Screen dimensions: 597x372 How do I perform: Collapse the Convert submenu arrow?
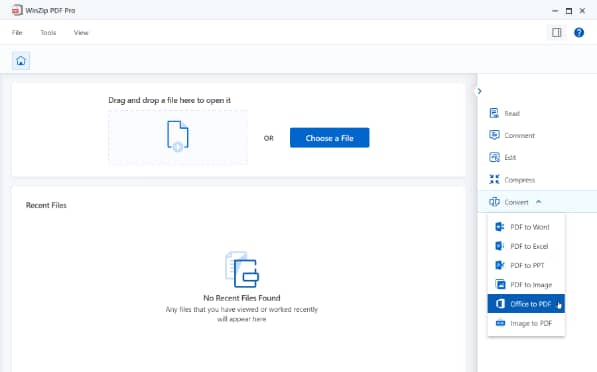tap(538, 202)
